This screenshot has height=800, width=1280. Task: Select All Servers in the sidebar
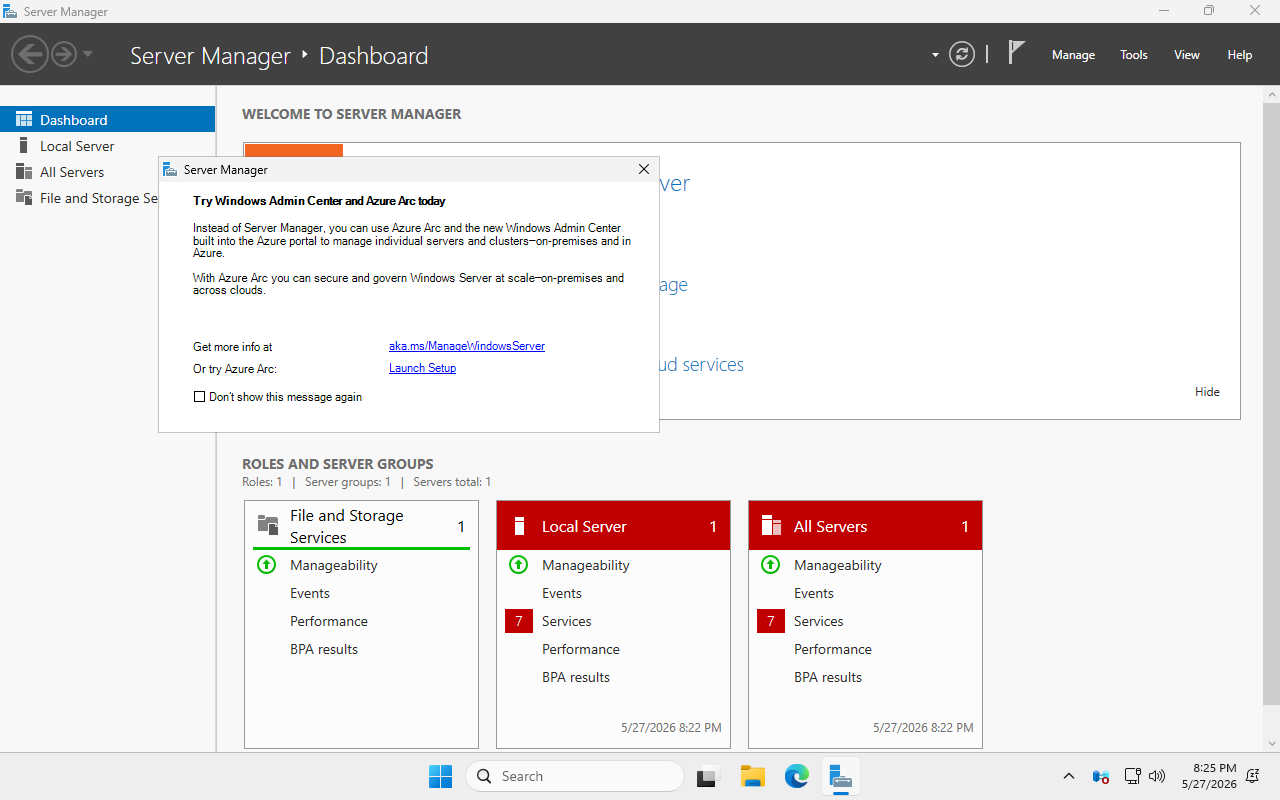click(x=107, y=172)
